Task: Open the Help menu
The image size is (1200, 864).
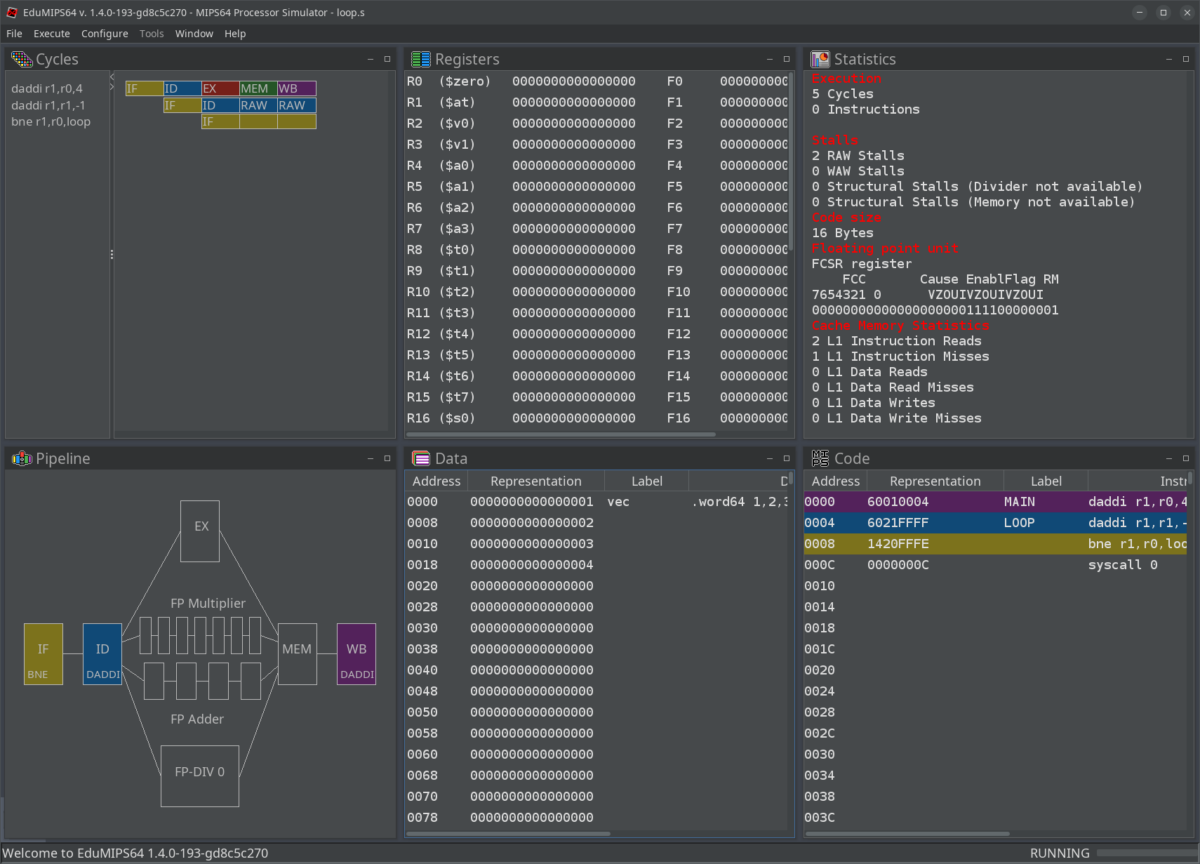Action: 235,33
